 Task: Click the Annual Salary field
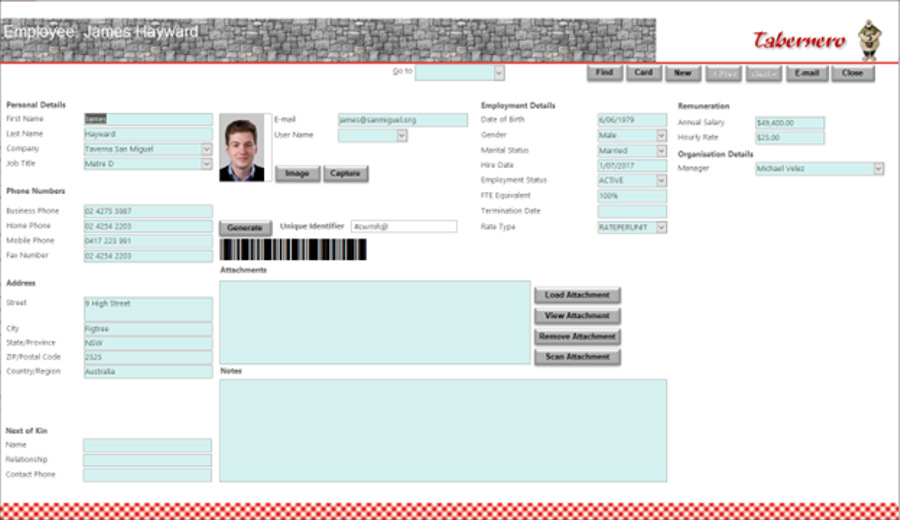tap(790, 123)
